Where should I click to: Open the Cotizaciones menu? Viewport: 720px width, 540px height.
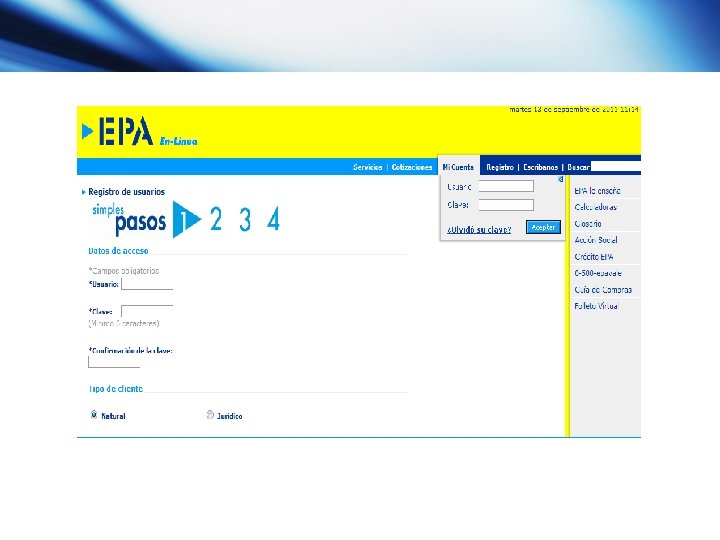[412, 167]
